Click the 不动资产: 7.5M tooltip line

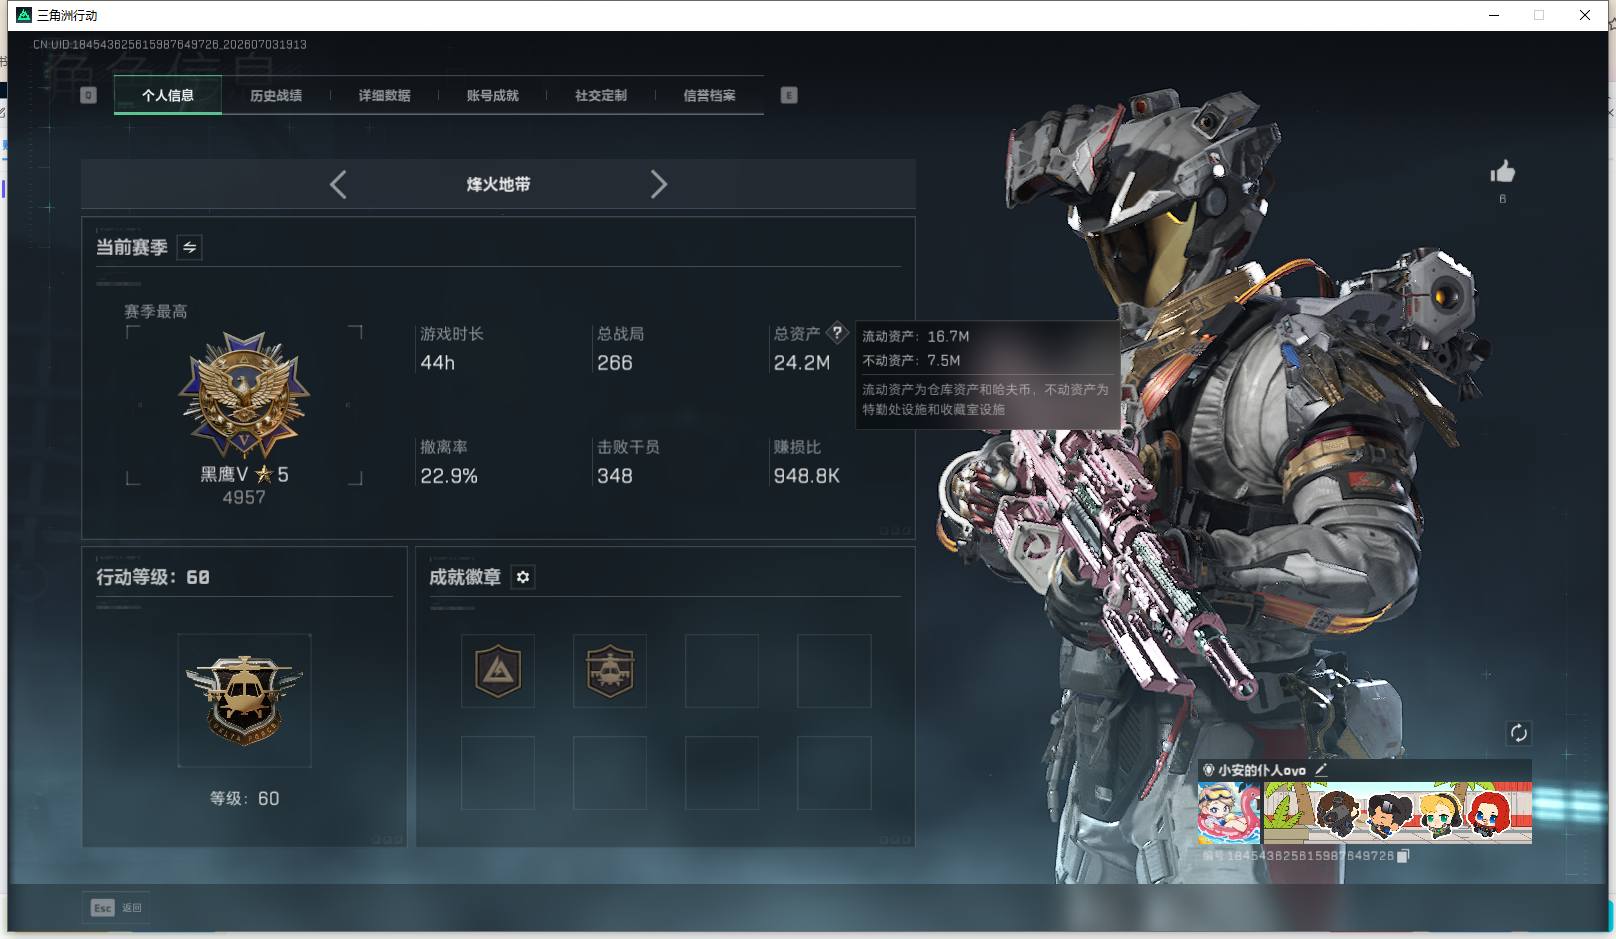coord(911,361)
